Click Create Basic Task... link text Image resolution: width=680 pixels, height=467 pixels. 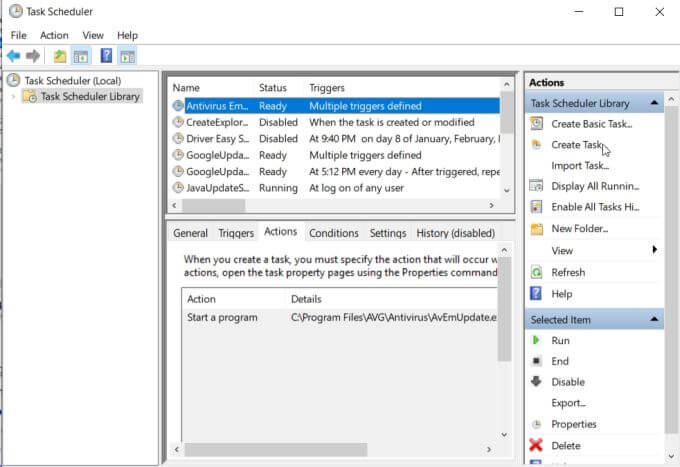click(592, 124)
